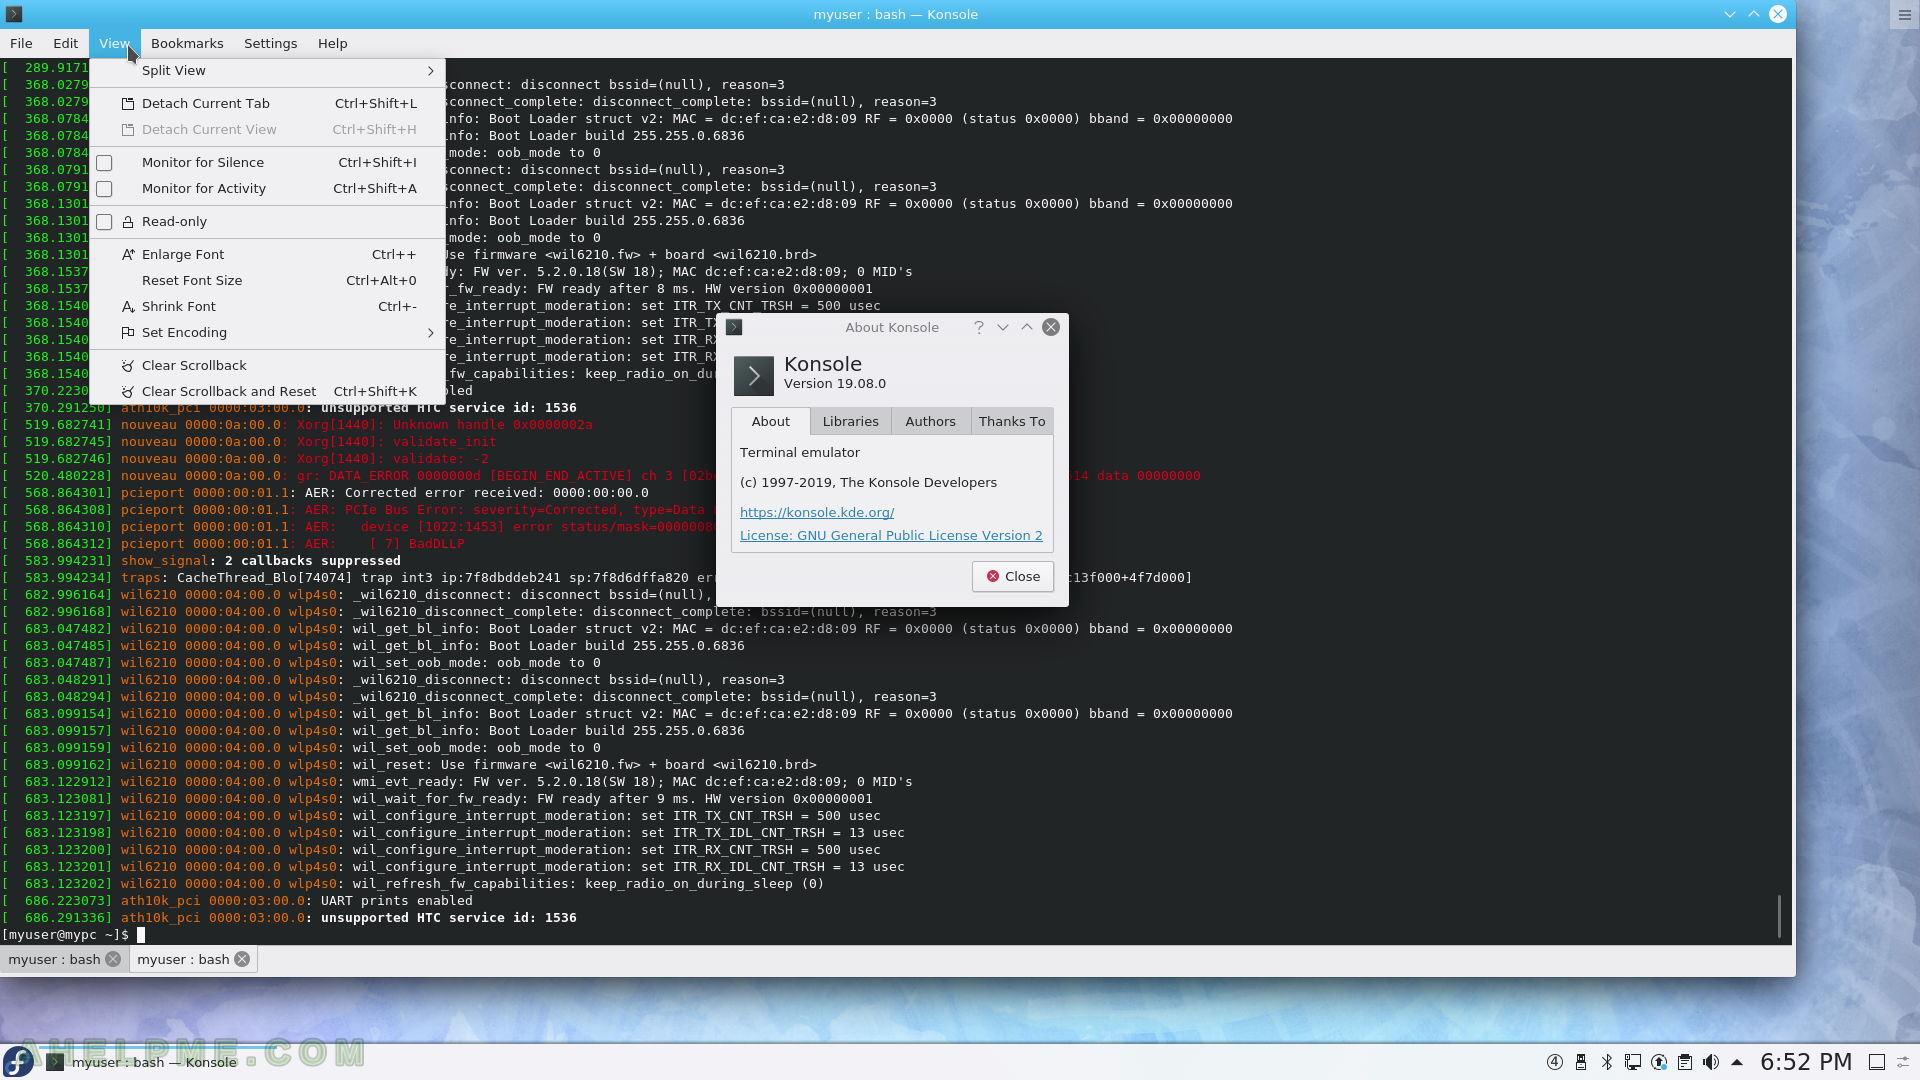The width and height of the screenshot is (1920, 1080).
Task: Open the Fedora application launcher
Action: 18,1061
